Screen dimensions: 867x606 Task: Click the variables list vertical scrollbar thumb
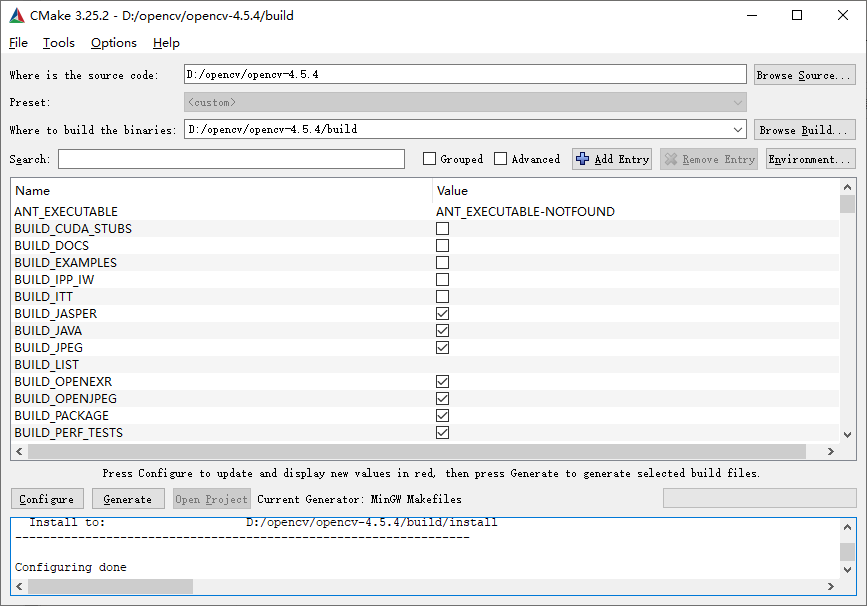pyautogui.click(x=848, y=204)
